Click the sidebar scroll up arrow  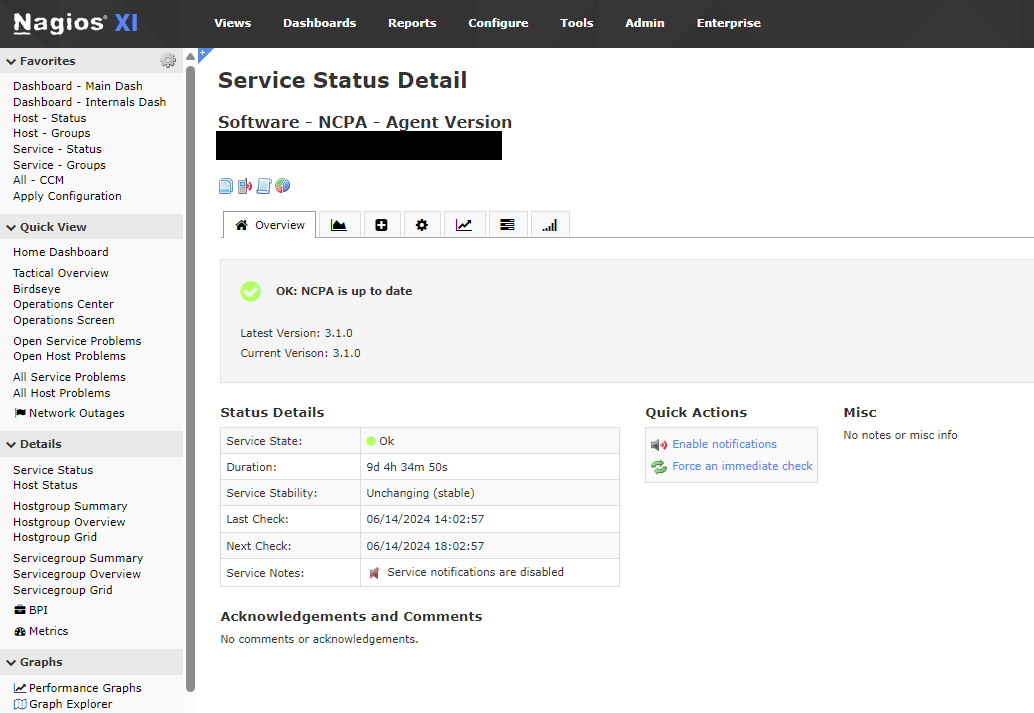click(191, 56)
